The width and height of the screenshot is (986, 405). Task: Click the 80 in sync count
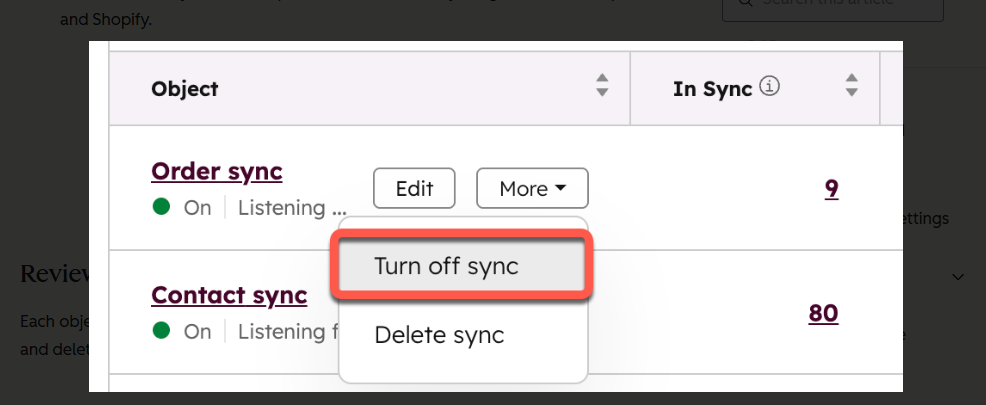tap(823, 313)
